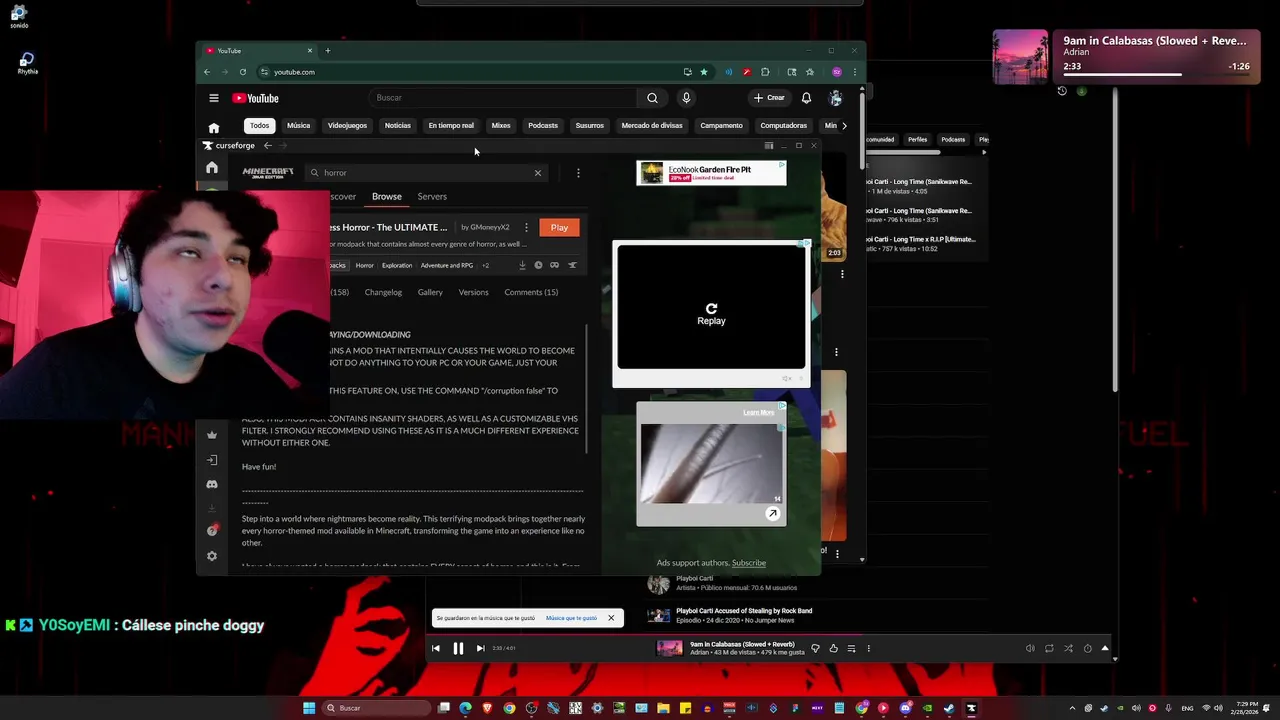Select the Todos chip on YouTube
The image size is (1280, 720).
260,126
